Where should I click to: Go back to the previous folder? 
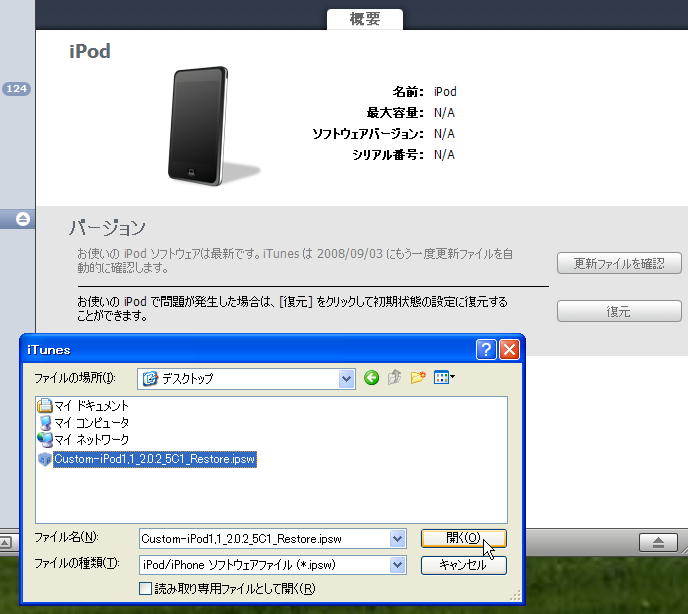pos(371,377)
